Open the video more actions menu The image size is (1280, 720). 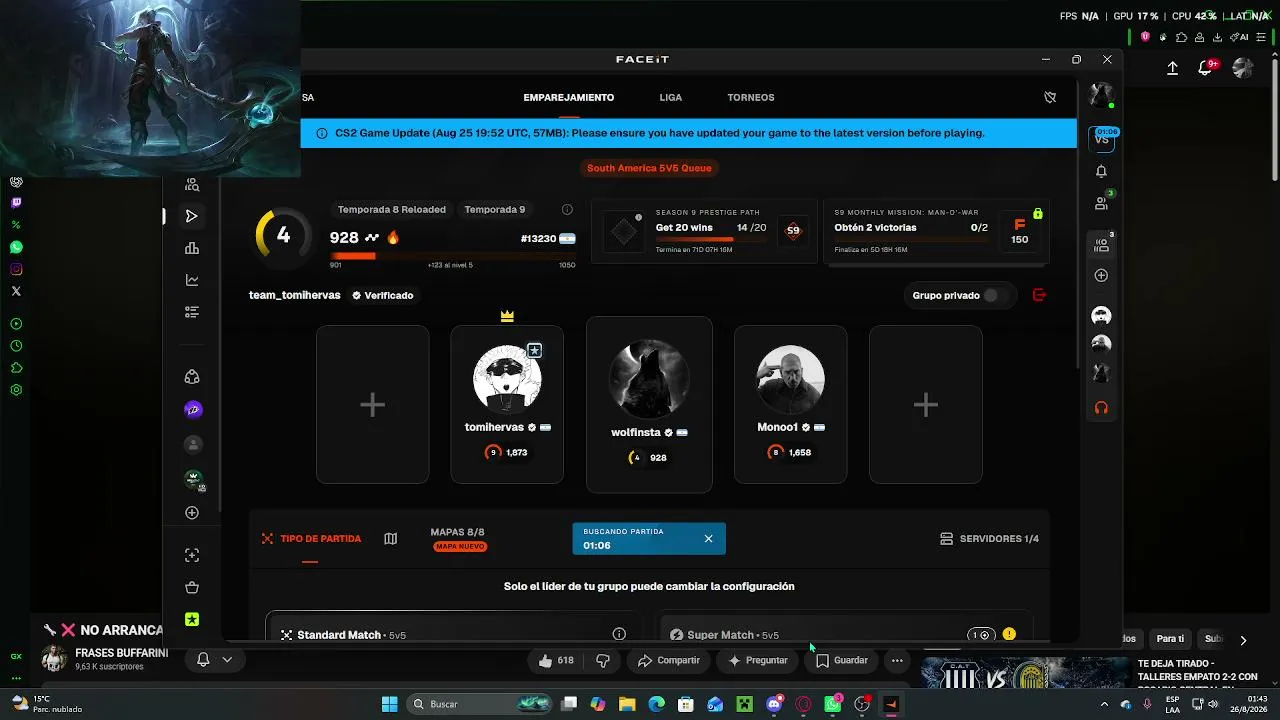897,660
